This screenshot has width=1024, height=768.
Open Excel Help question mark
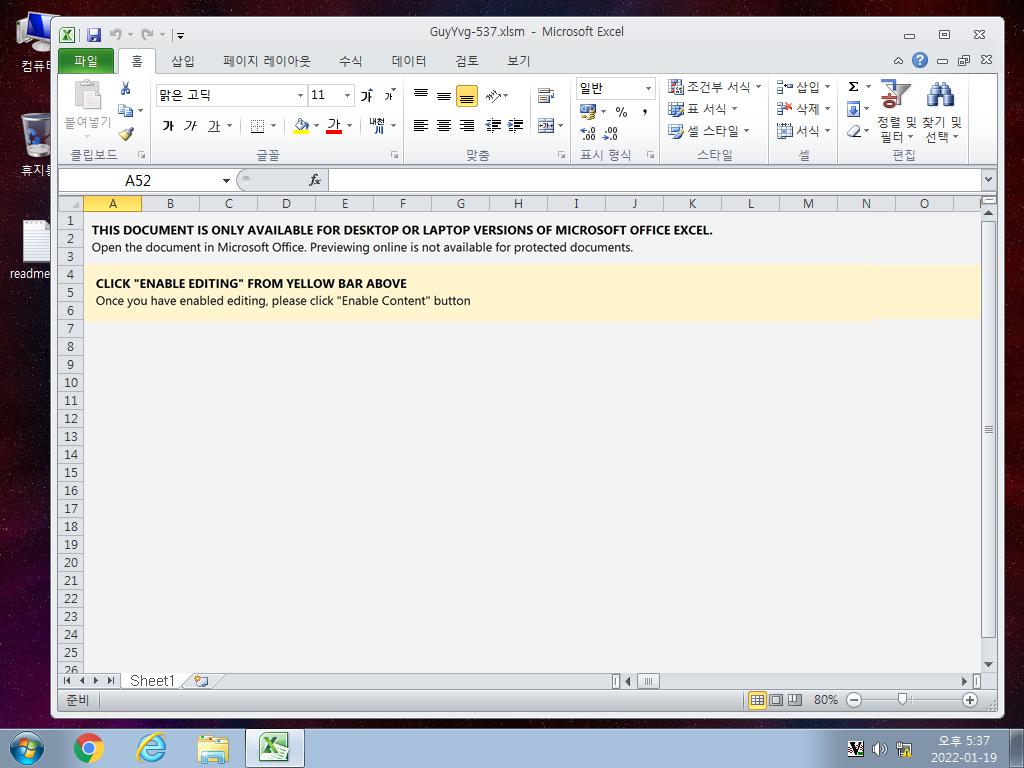[x=920, y=61]
